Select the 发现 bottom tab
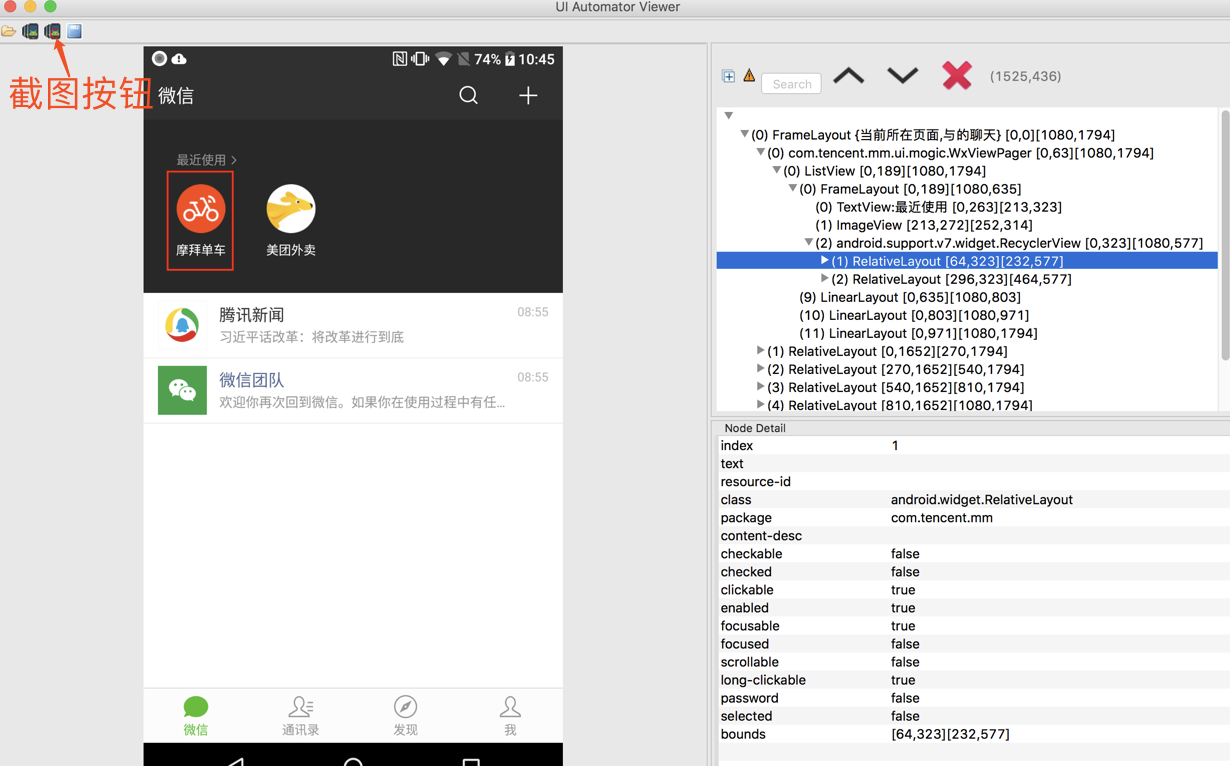1230x766 pixels. coord(405,716)
